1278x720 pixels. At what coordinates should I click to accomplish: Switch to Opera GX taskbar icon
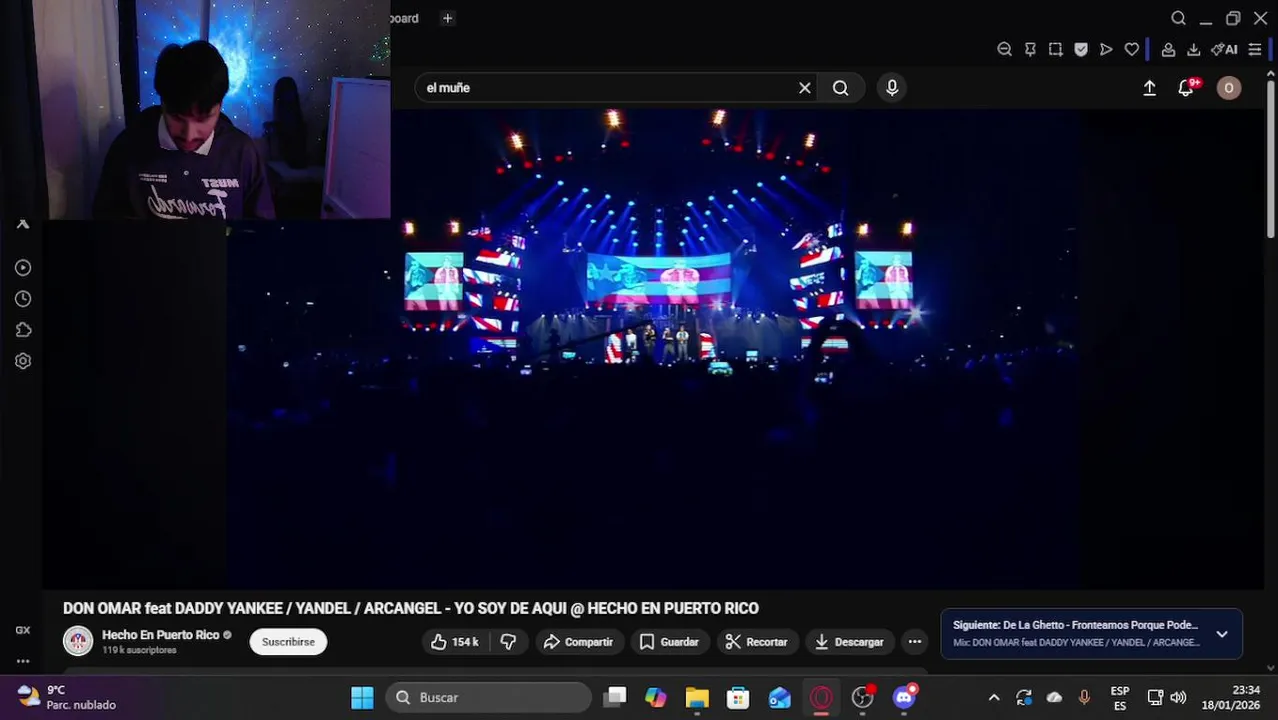821,697
